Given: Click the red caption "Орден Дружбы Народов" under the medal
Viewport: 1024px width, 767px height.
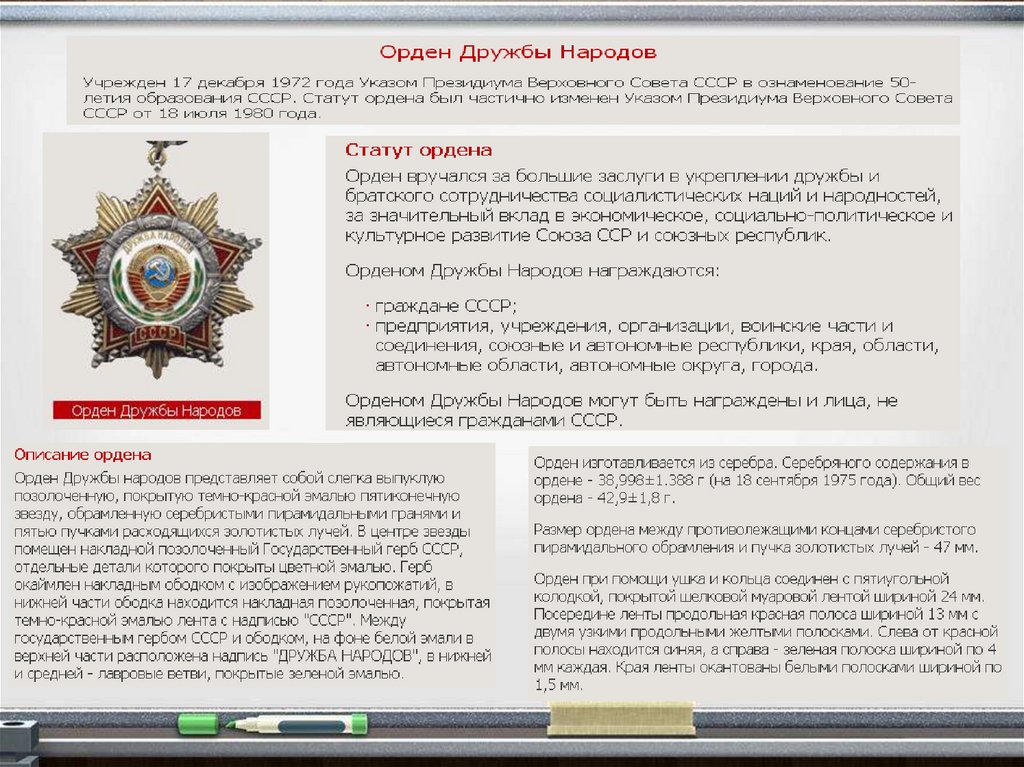Looking at the screenshot, I should pos(157,410).
